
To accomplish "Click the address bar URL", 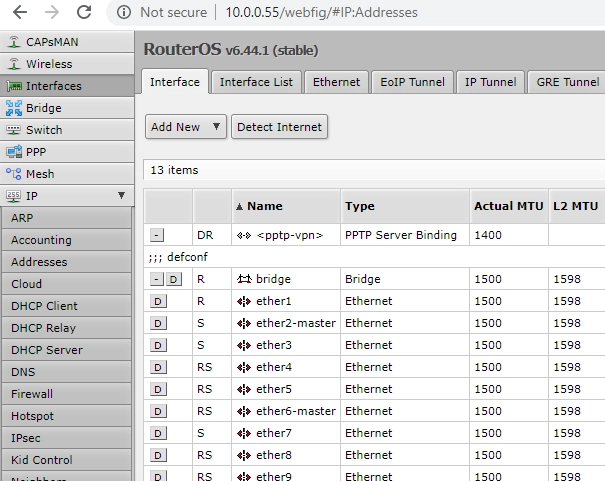I will click(321, 12).
